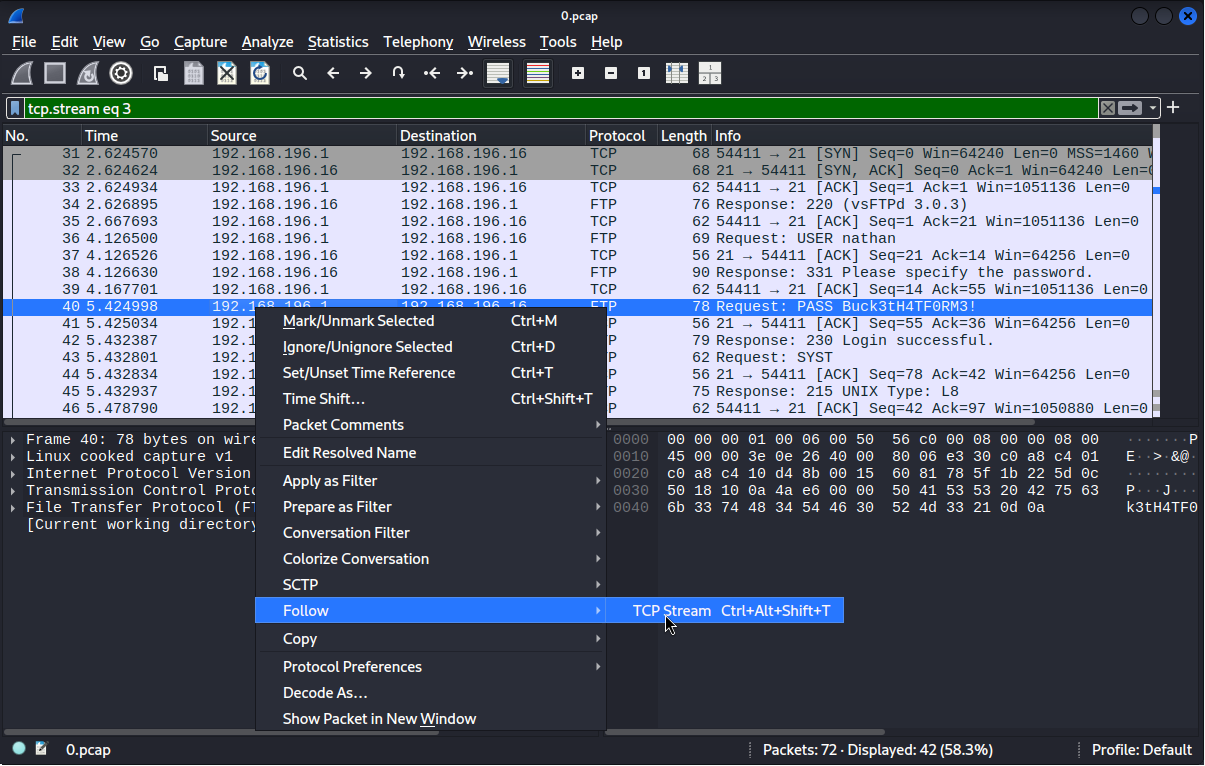Go forward in packet history with right arrow

click(366, 73)
